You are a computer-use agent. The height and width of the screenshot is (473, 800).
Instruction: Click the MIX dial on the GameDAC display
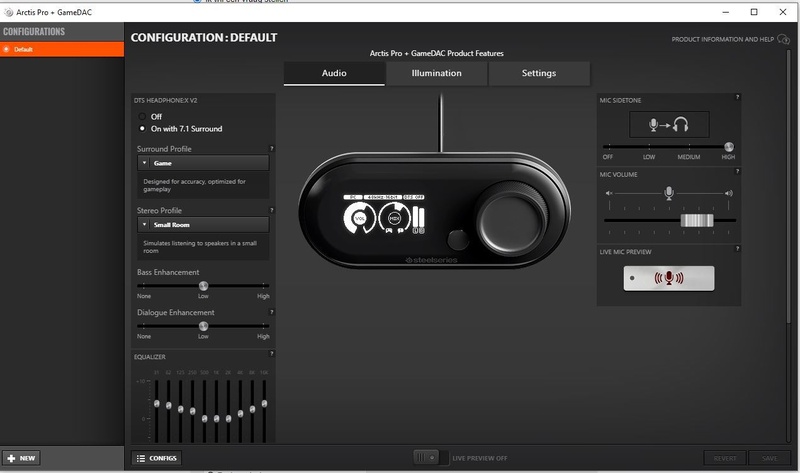(394, 218)
